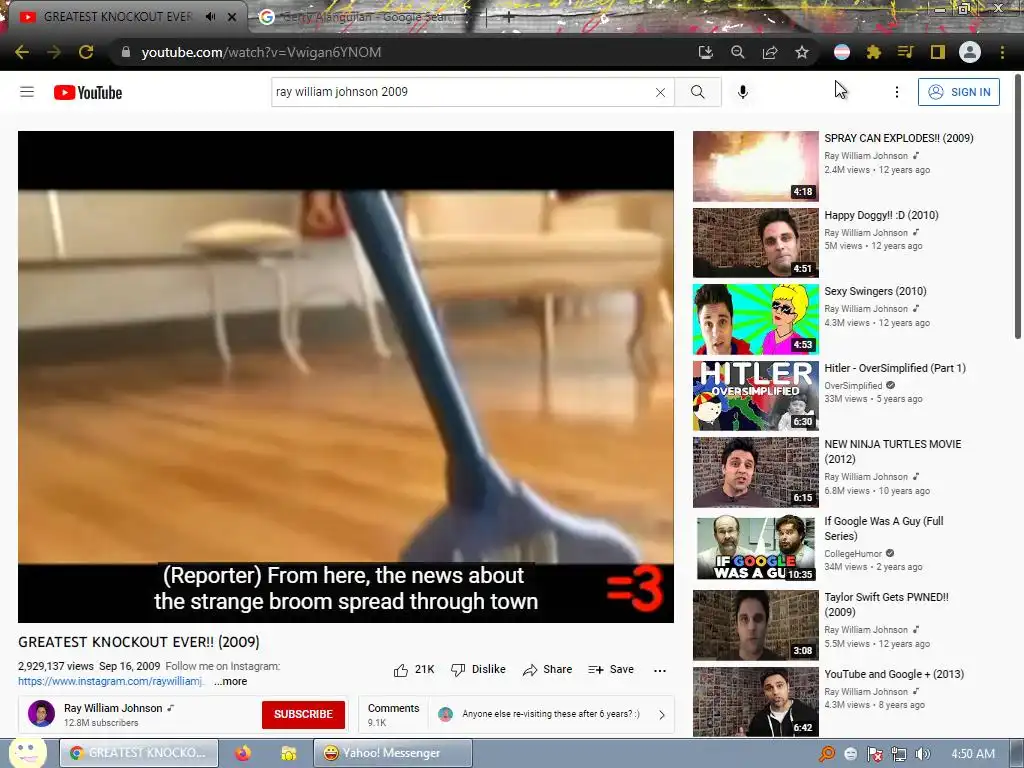This screenshot has width=1024, height=768.
Task: Open a new browser tab
Action: pyautogui.click(x=509, y=18)
